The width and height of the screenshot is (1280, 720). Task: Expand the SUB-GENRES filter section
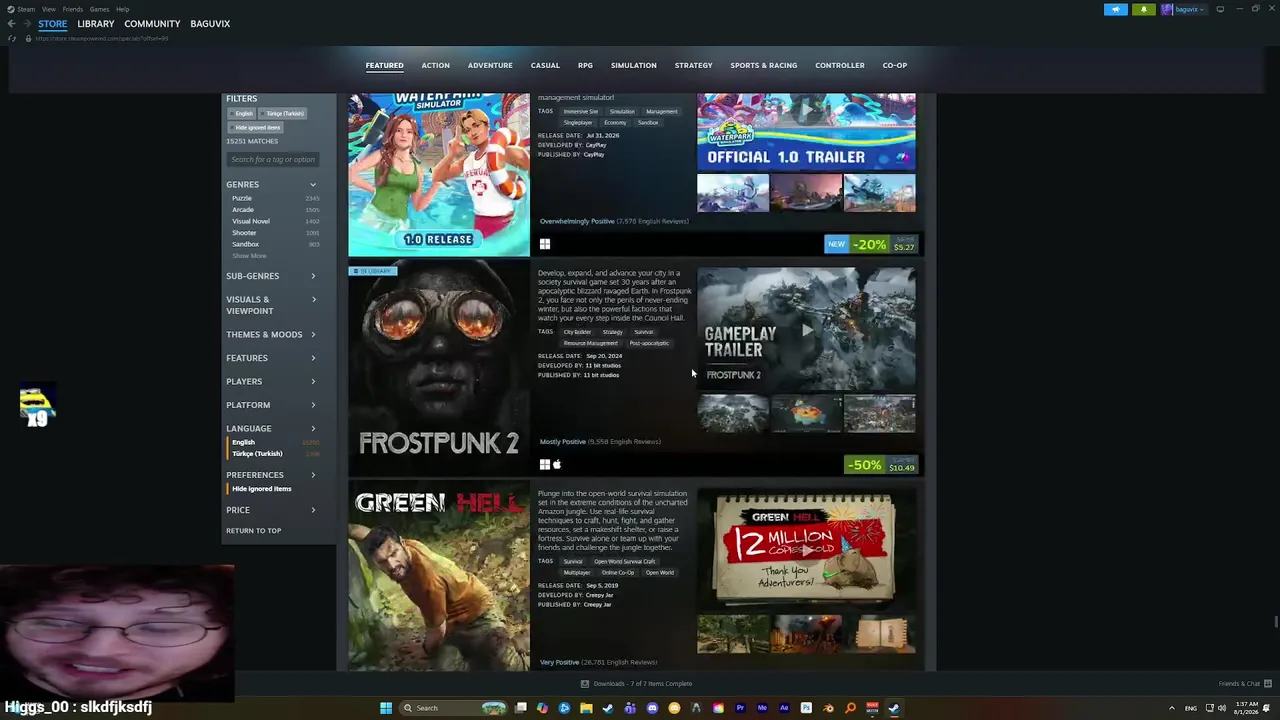271,276
